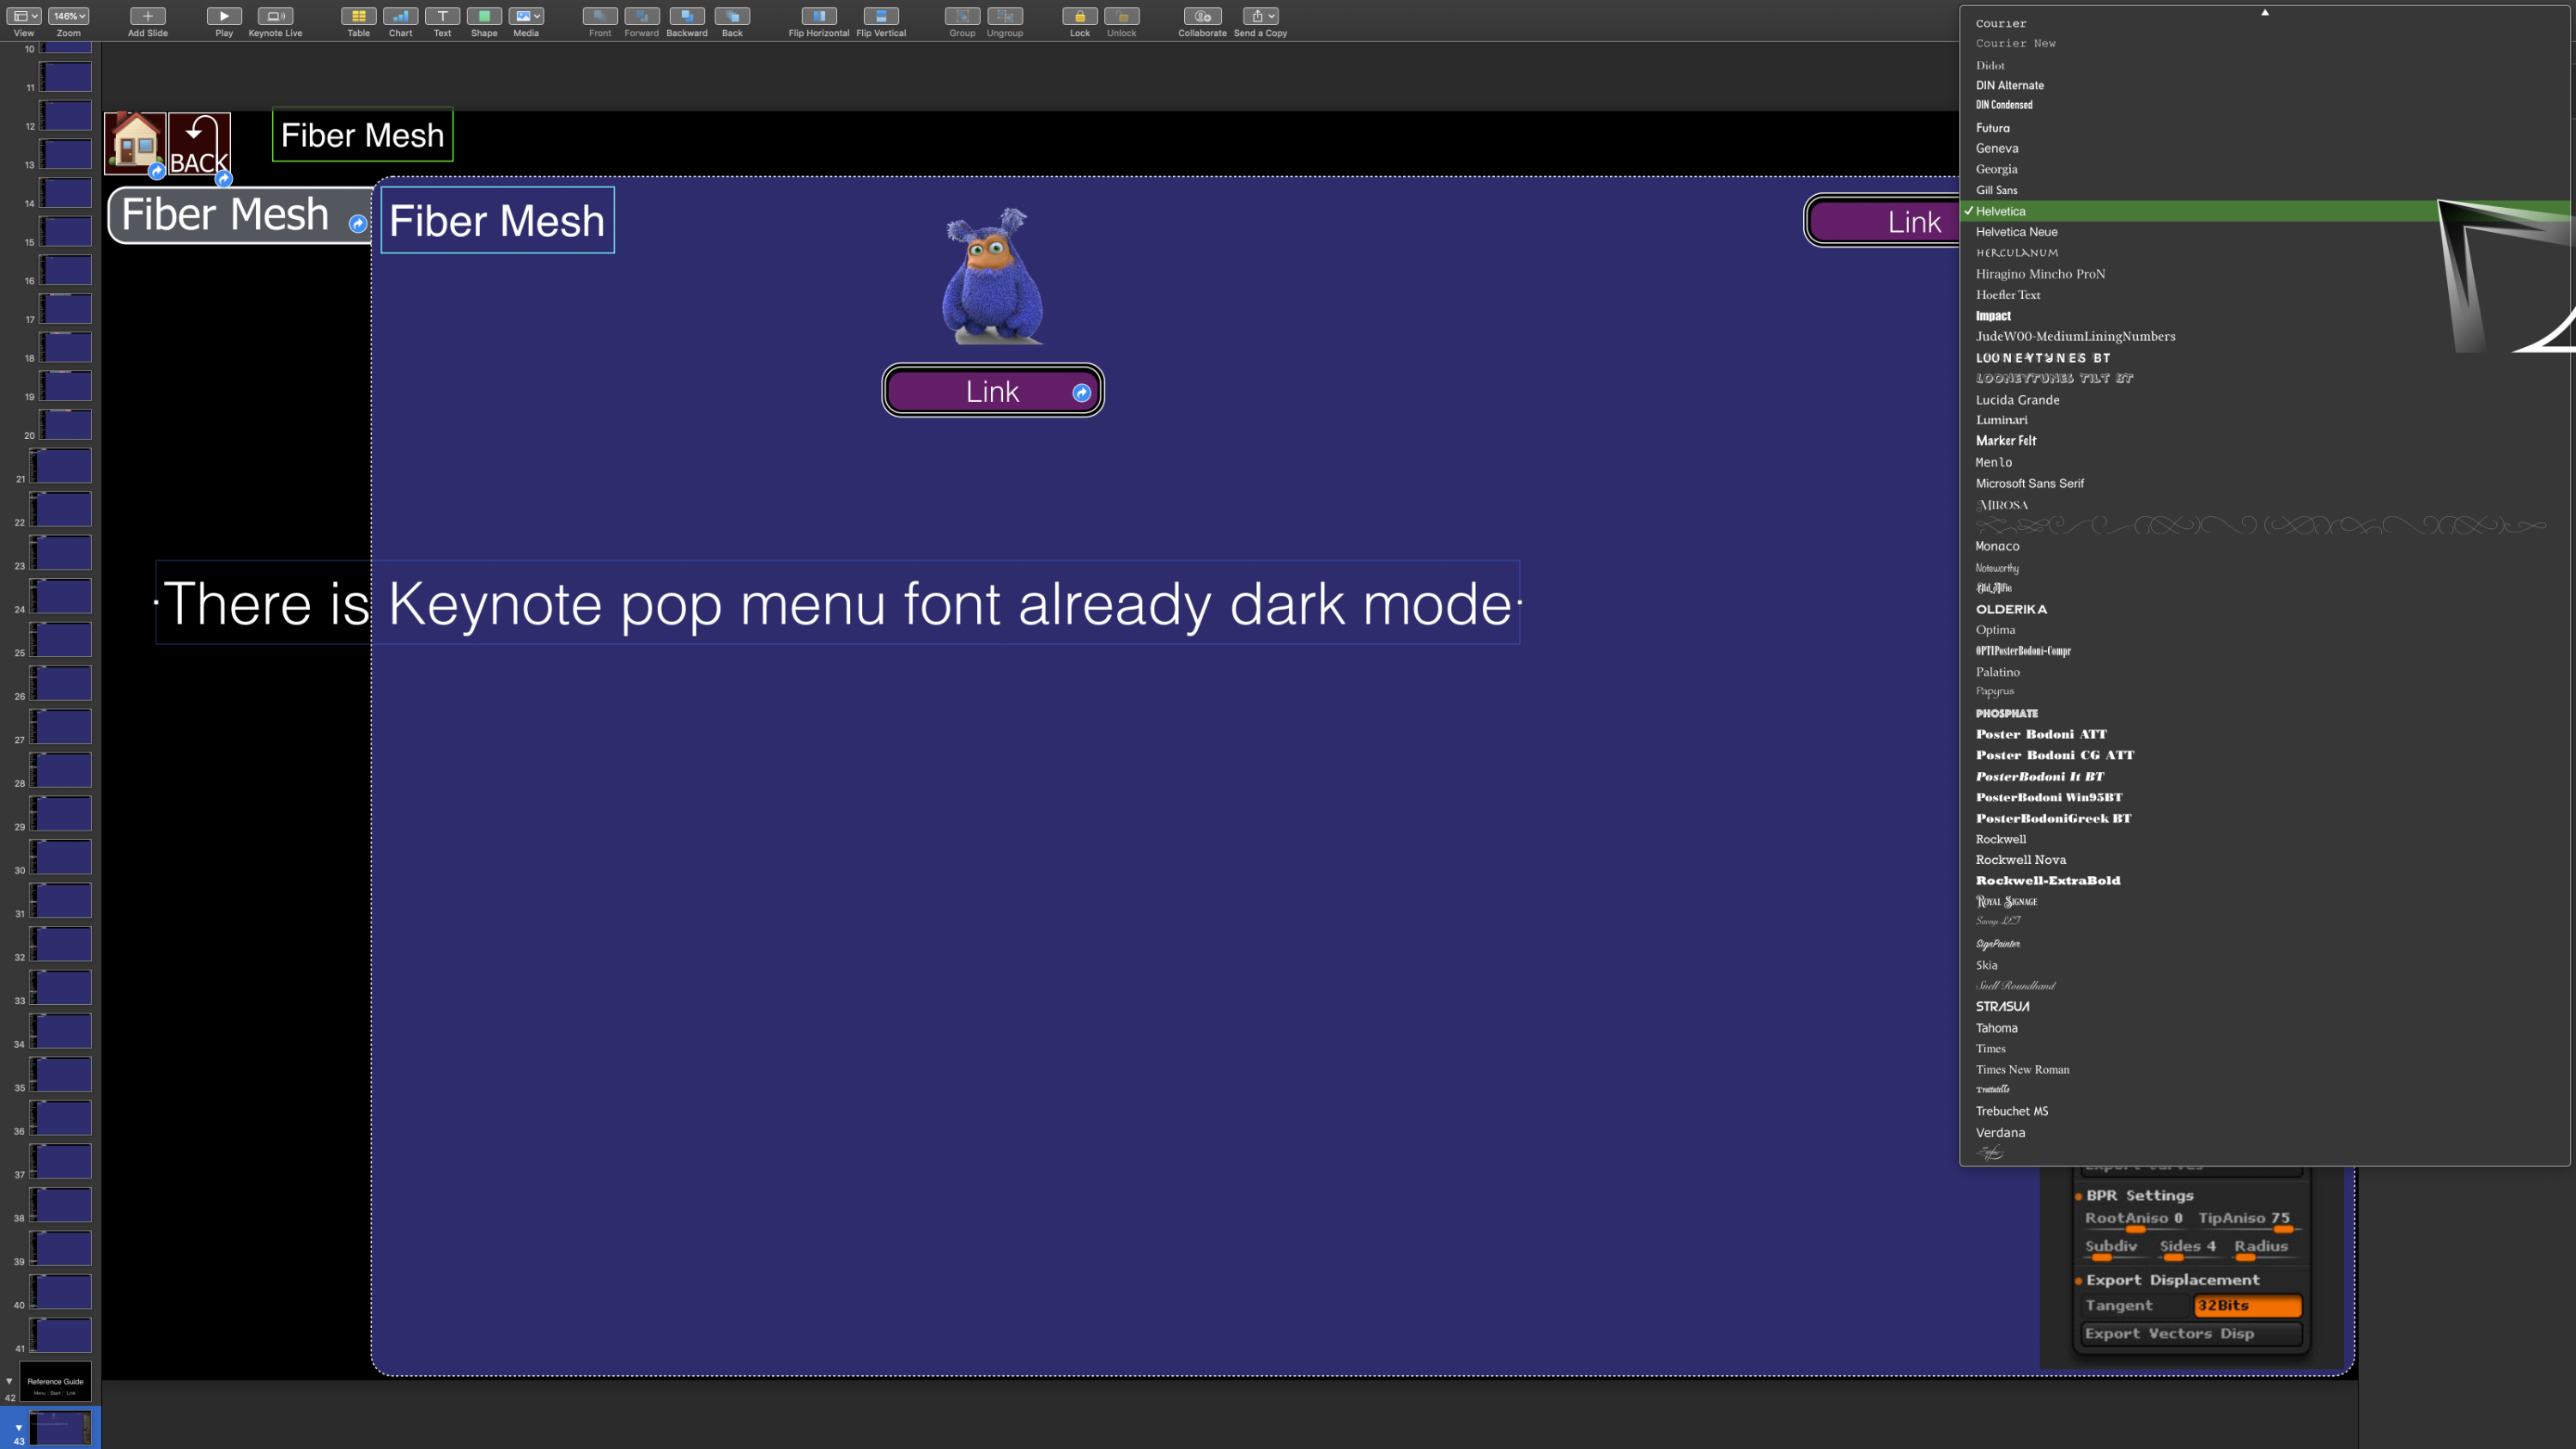Pick Rockwell Nova font
This screenshot has height=1449, width=2576.
[x=2264, y=860]
